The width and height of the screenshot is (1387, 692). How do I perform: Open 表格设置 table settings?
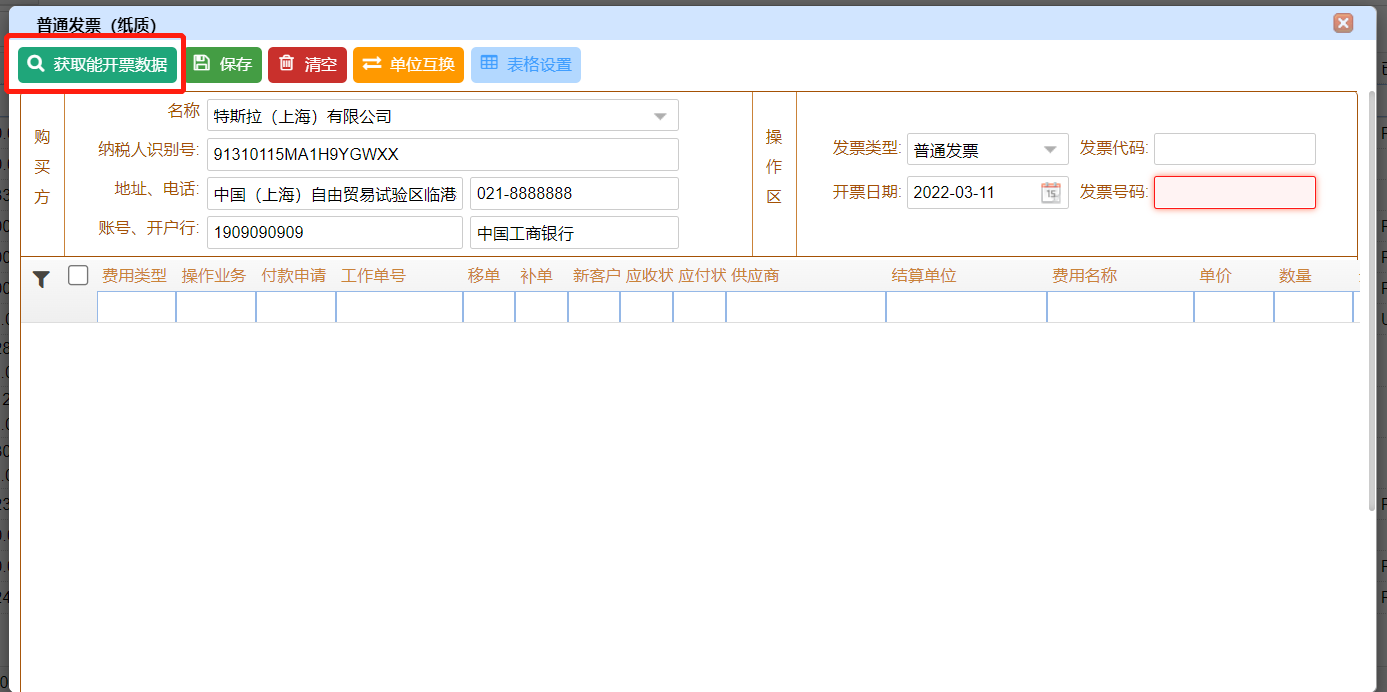pyautogui.click(x=526, y=65)
